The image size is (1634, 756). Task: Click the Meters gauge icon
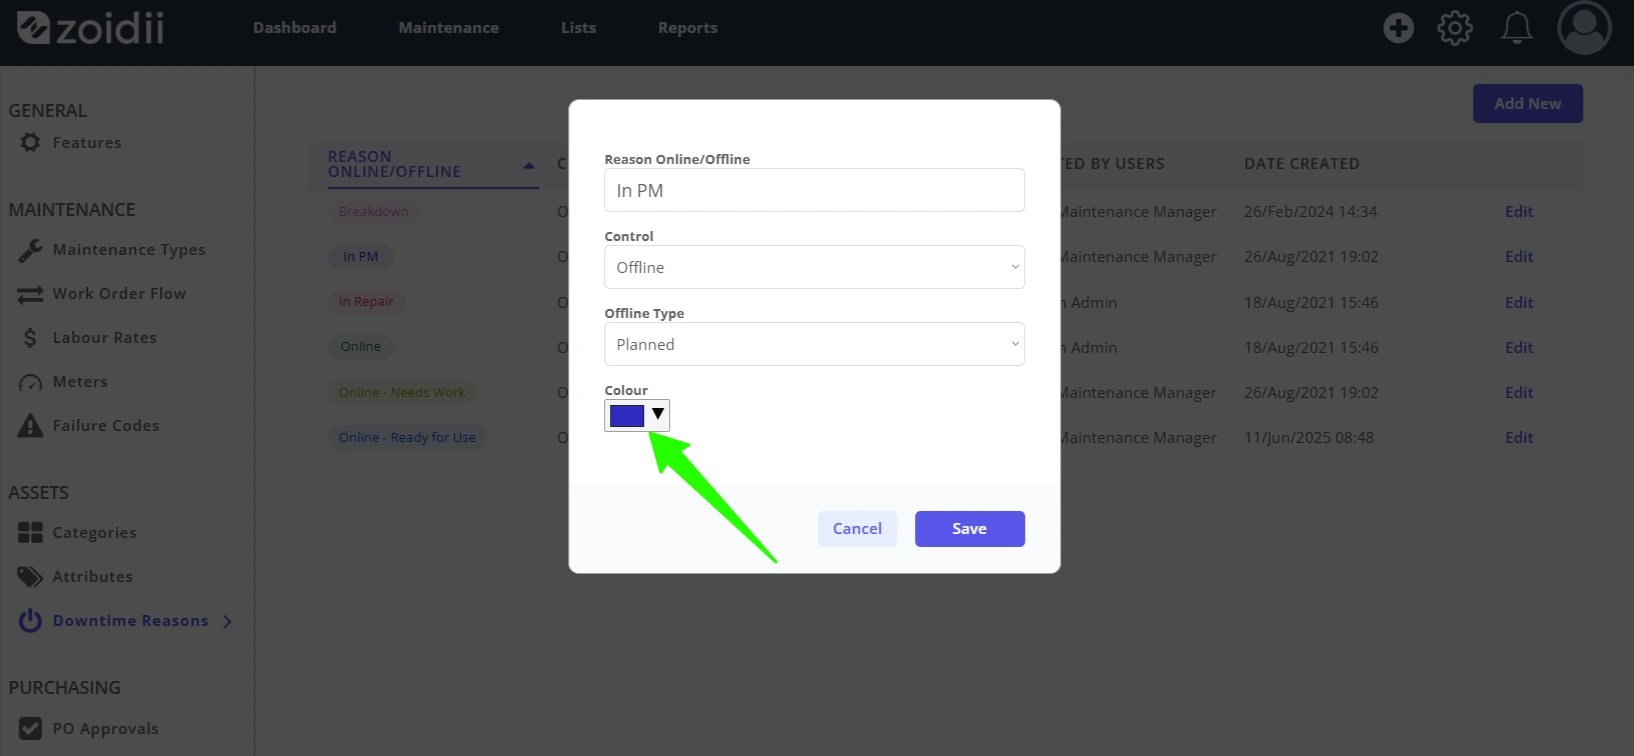coord(30,382)
